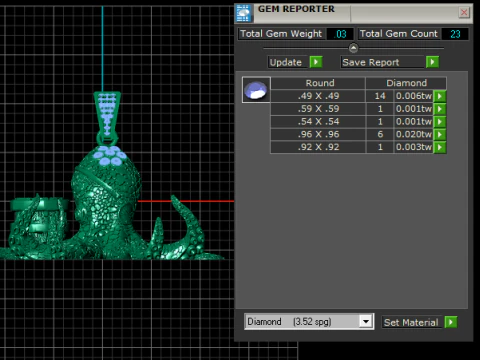Click the Total Gem Count label

pos(399,34)
